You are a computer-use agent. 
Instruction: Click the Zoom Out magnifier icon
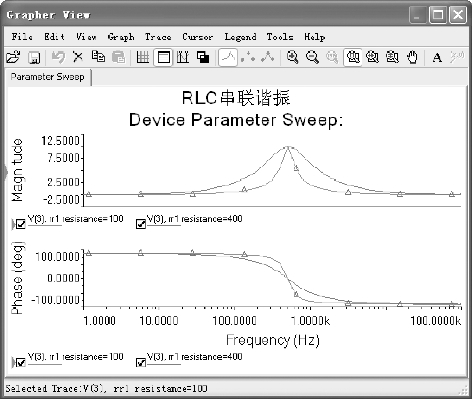tap(312, 57)
